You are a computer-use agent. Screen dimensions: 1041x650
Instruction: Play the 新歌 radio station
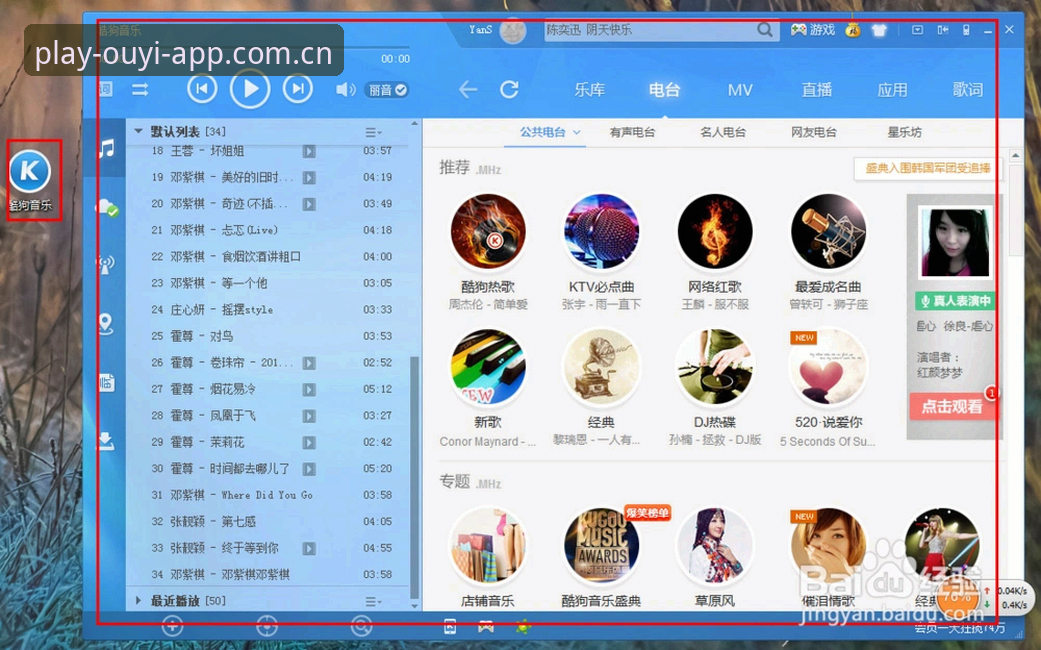488,367
